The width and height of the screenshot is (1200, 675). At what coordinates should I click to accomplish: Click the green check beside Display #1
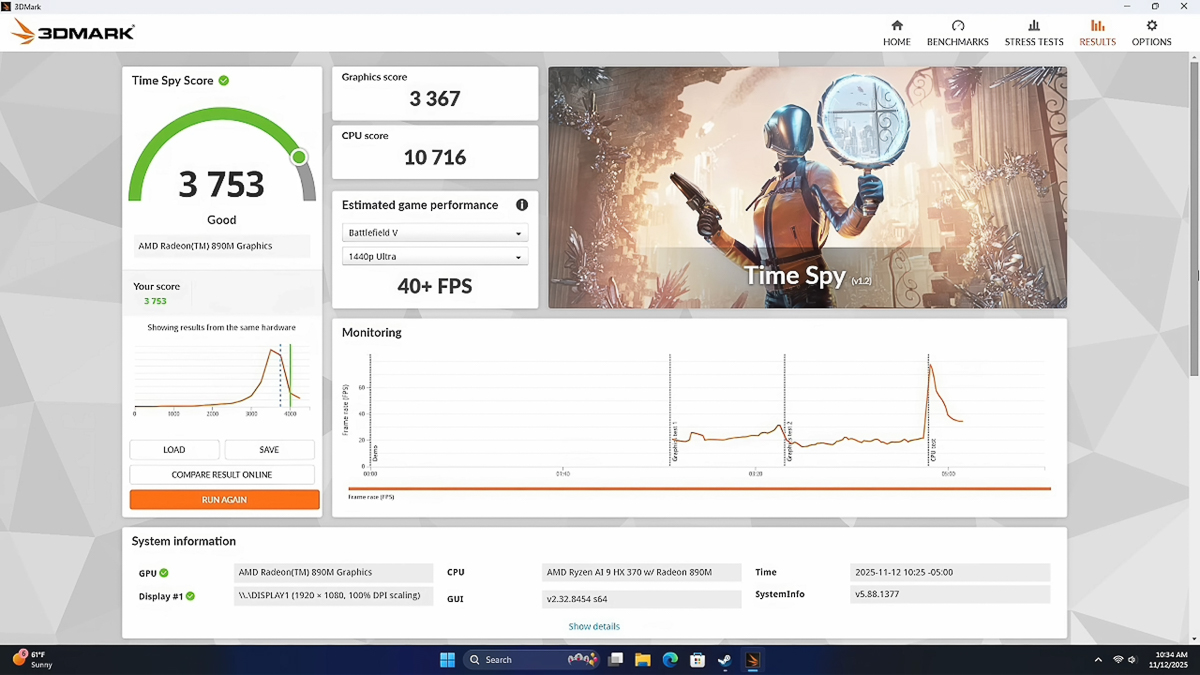click(190, 596)
